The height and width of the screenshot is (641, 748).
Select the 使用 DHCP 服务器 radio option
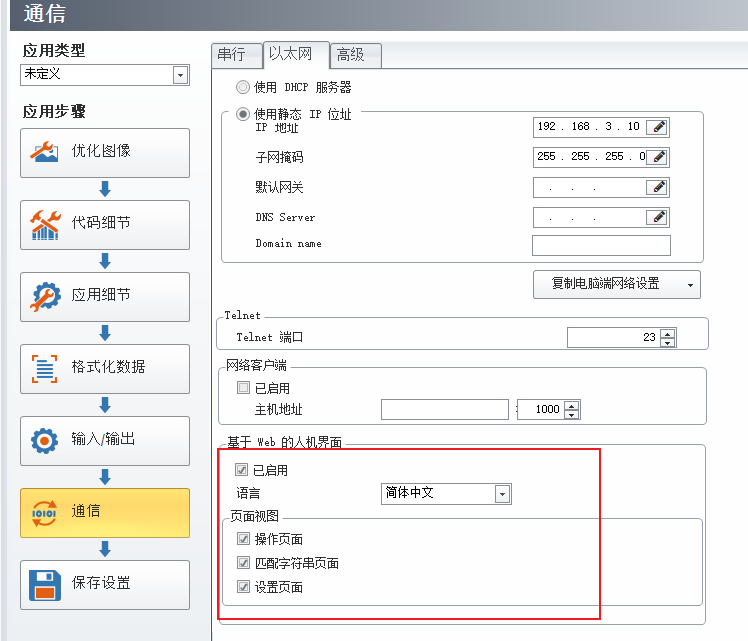(243, 88)
